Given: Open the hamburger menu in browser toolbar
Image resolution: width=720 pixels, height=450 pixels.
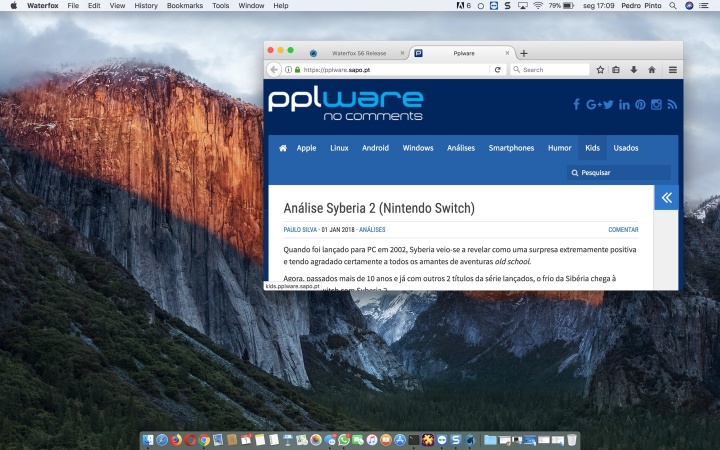Looking at the screenshot, I should [672, 70].
